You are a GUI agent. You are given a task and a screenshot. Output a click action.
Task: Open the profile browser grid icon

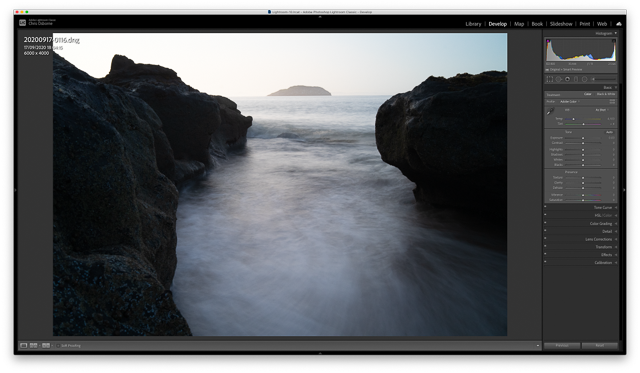point(612,102)
